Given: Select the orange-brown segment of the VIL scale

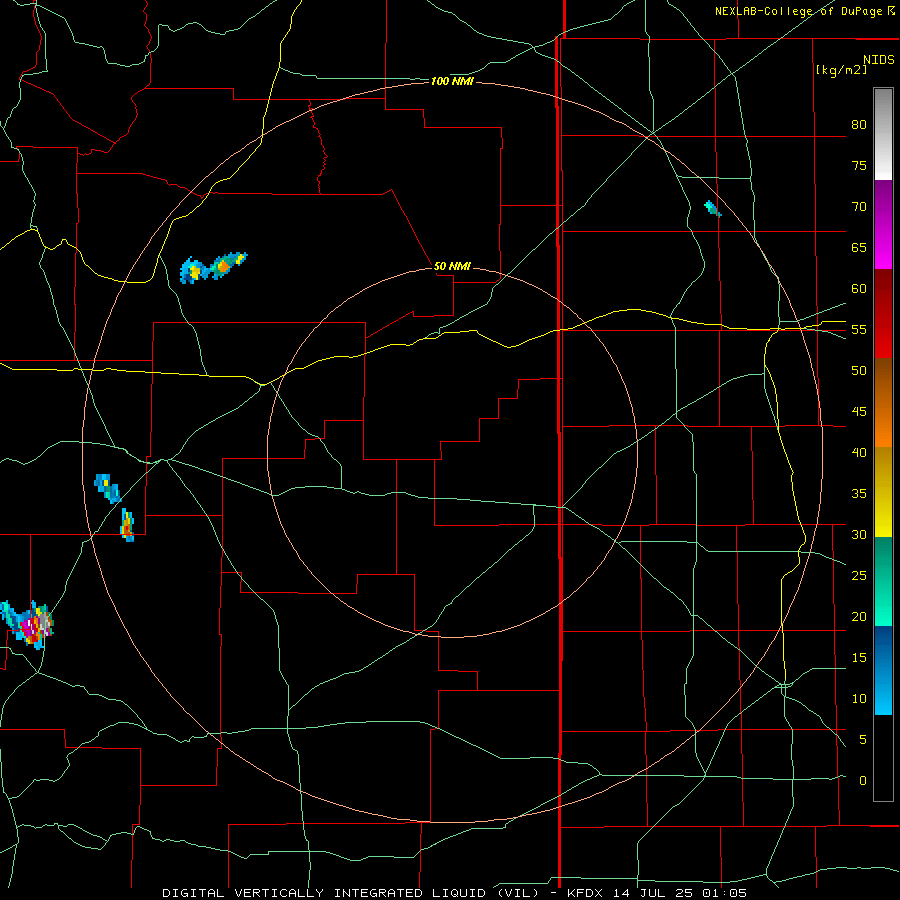Looking at the screenshot, I should coord(883,403).
